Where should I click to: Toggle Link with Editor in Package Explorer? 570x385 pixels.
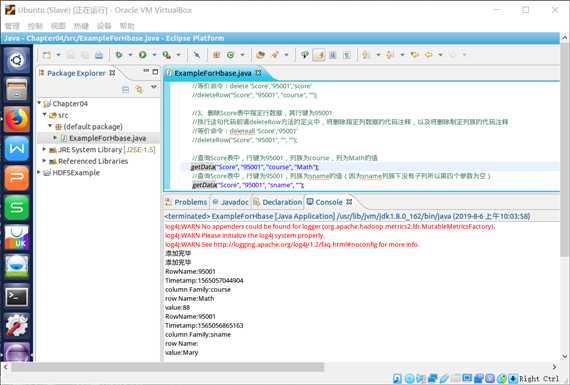[139, 89]
